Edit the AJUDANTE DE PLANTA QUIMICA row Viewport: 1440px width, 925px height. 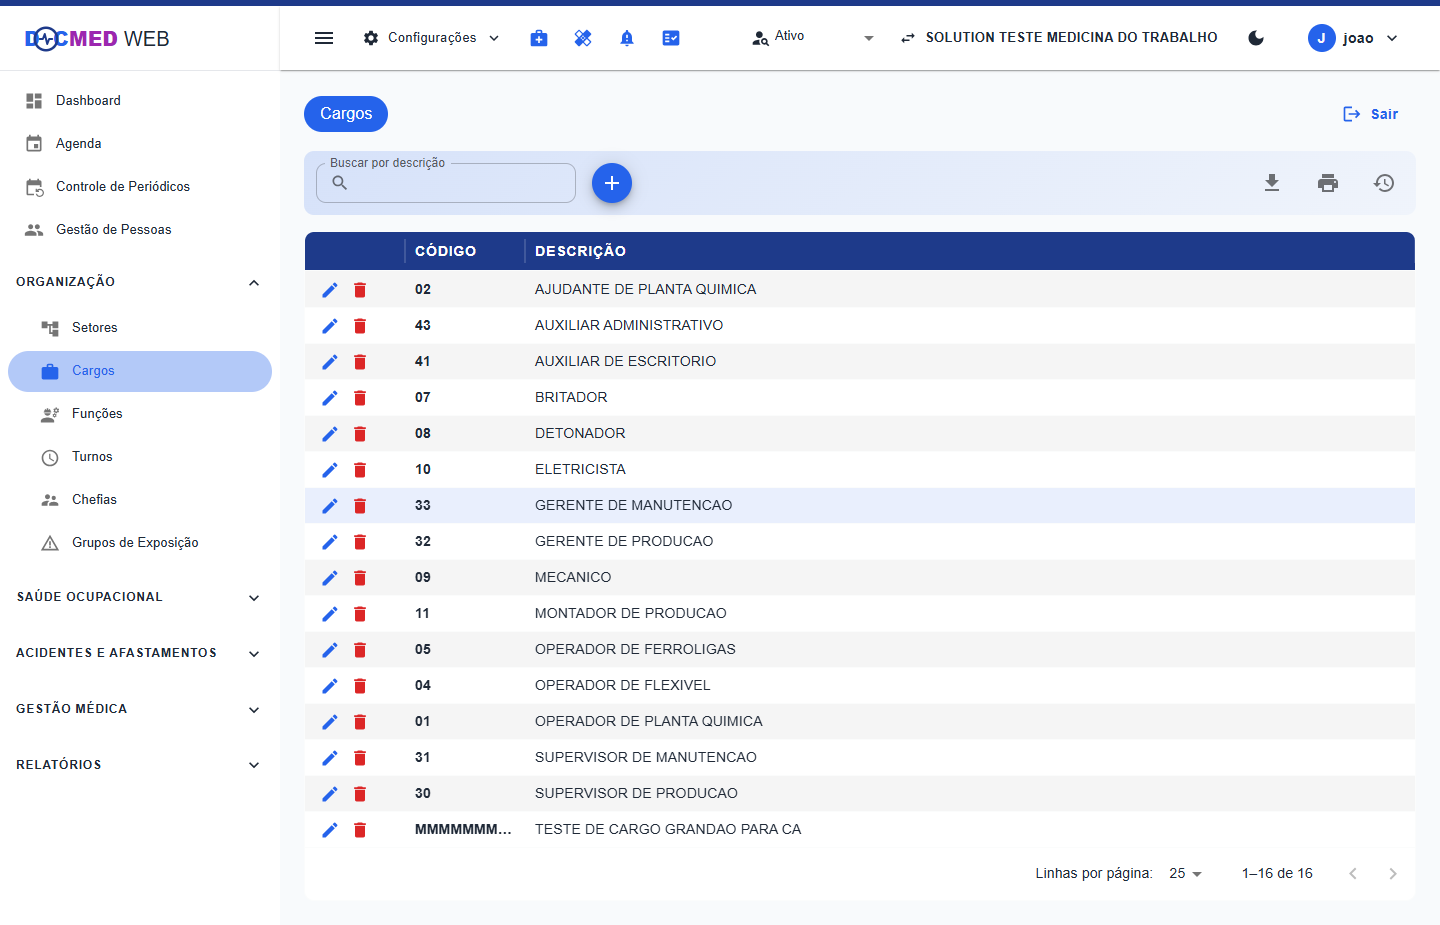click(x=330, y=290)
